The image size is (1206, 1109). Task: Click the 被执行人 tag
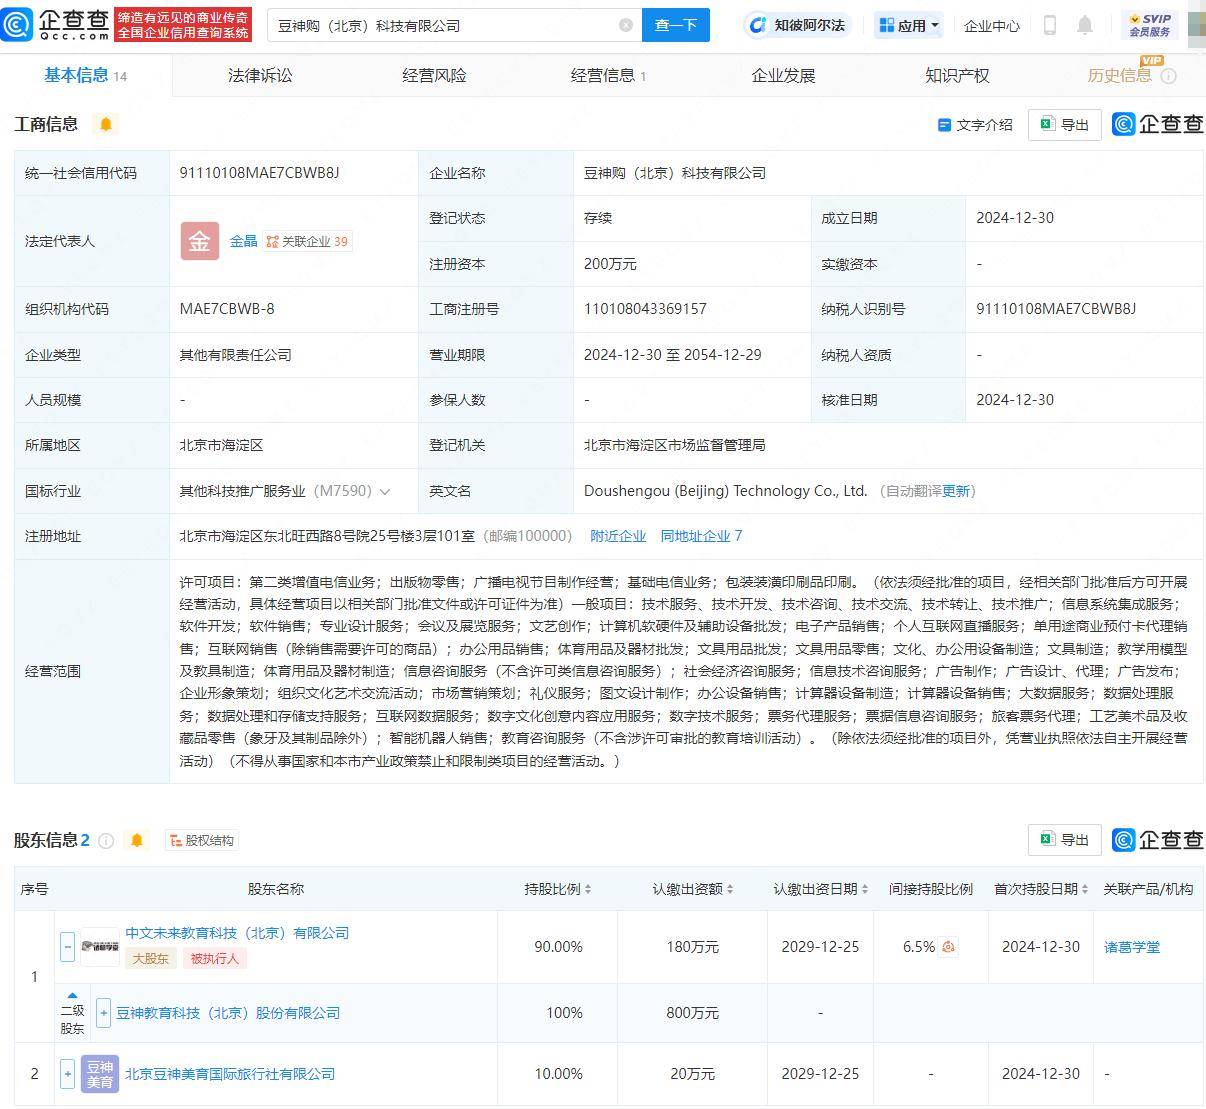[x=214, y=958]
